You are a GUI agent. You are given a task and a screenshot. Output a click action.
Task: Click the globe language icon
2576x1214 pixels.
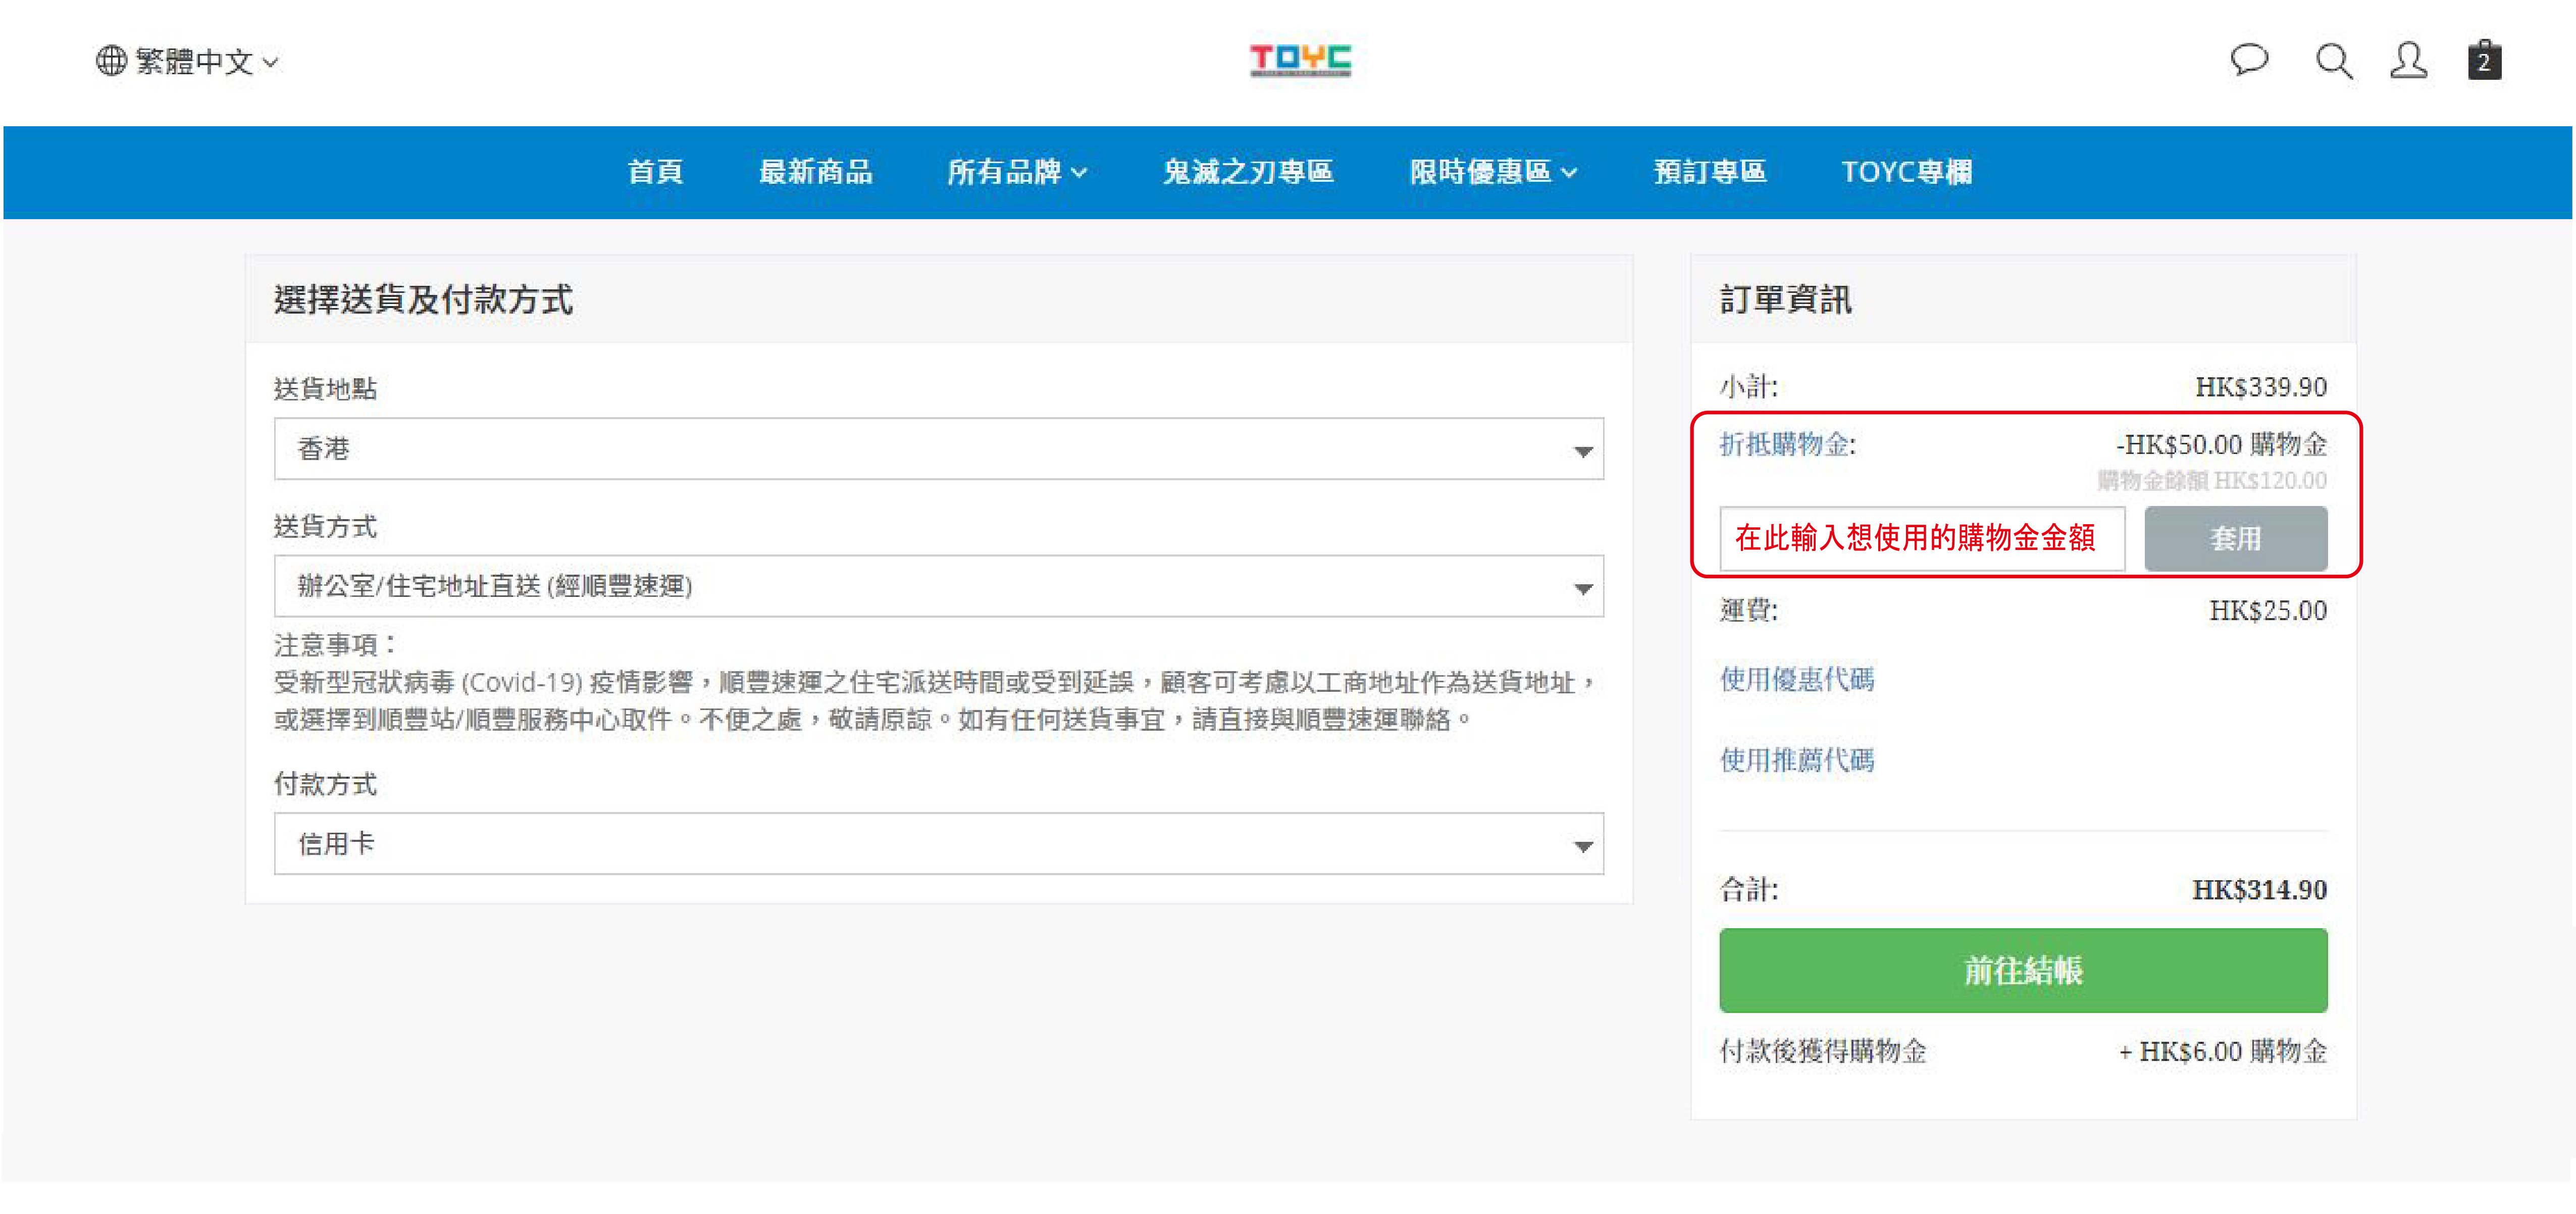click(x=111, y=61)
